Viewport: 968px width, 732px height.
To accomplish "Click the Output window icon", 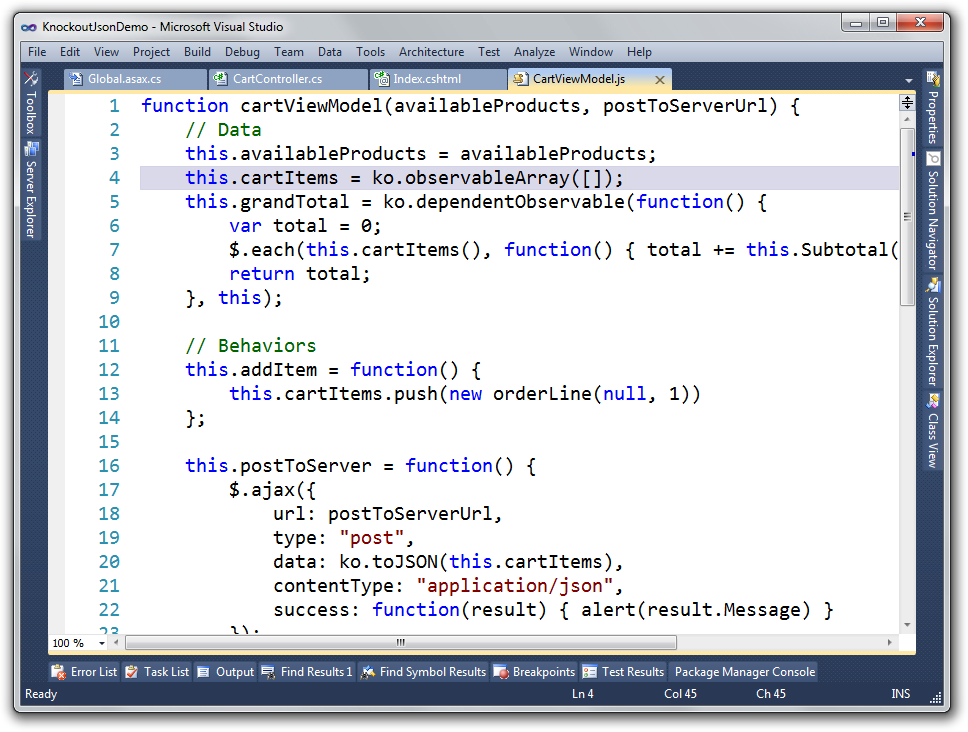I will coord(204,672).
